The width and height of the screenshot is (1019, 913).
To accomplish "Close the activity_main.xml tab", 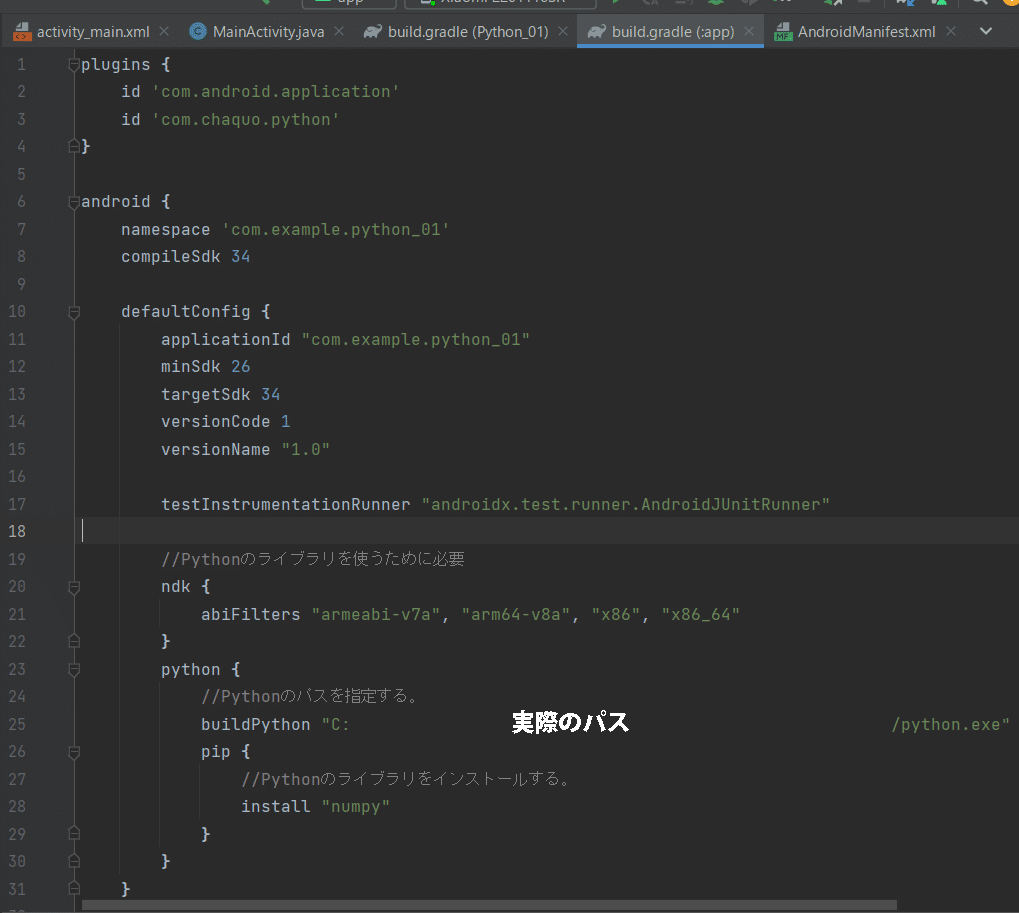I will (x=164, y=31).
